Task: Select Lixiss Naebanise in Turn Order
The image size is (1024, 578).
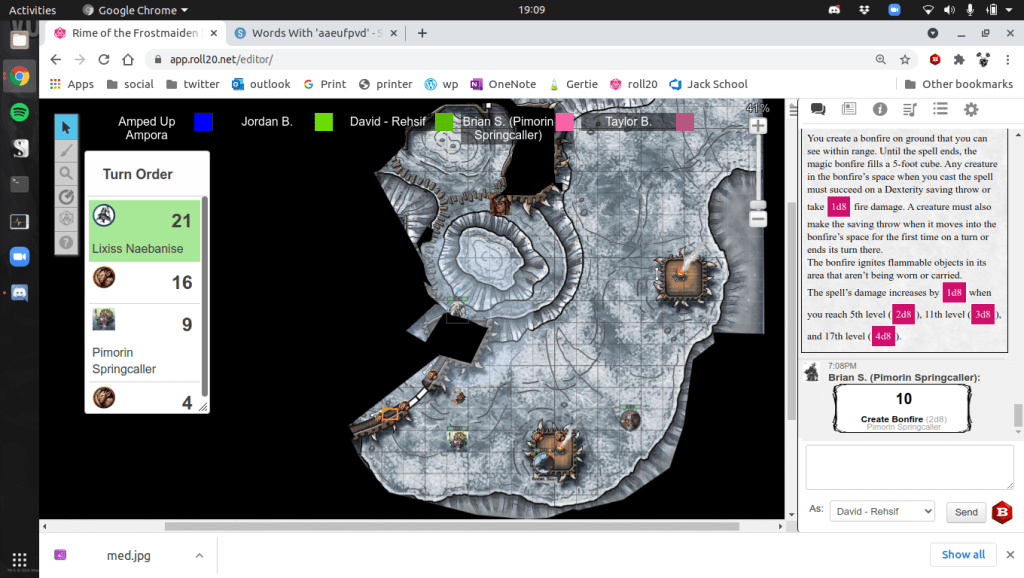Action: pos(144,231)
